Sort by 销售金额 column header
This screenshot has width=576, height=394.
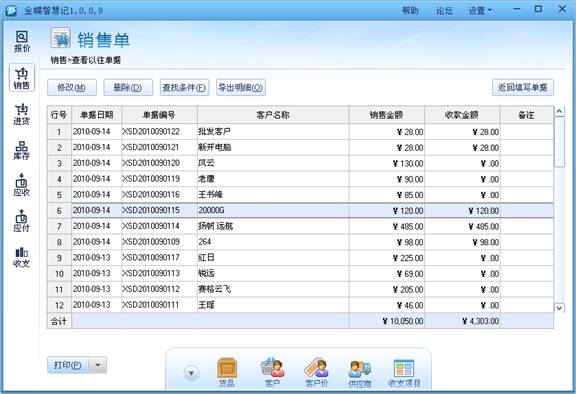(386, 115)
